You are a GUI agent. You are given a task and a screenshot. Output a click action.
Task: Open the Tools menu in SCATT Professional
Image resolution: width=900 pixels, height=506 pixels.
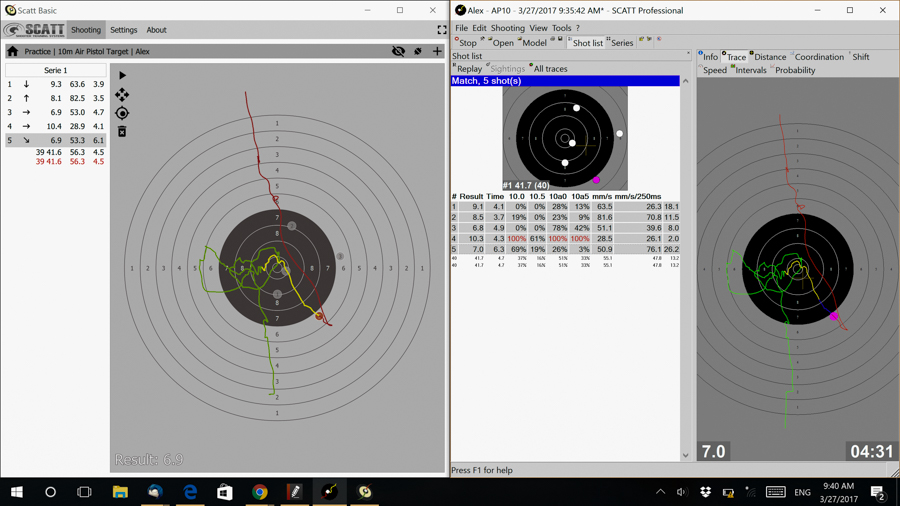tap(561, 28)
